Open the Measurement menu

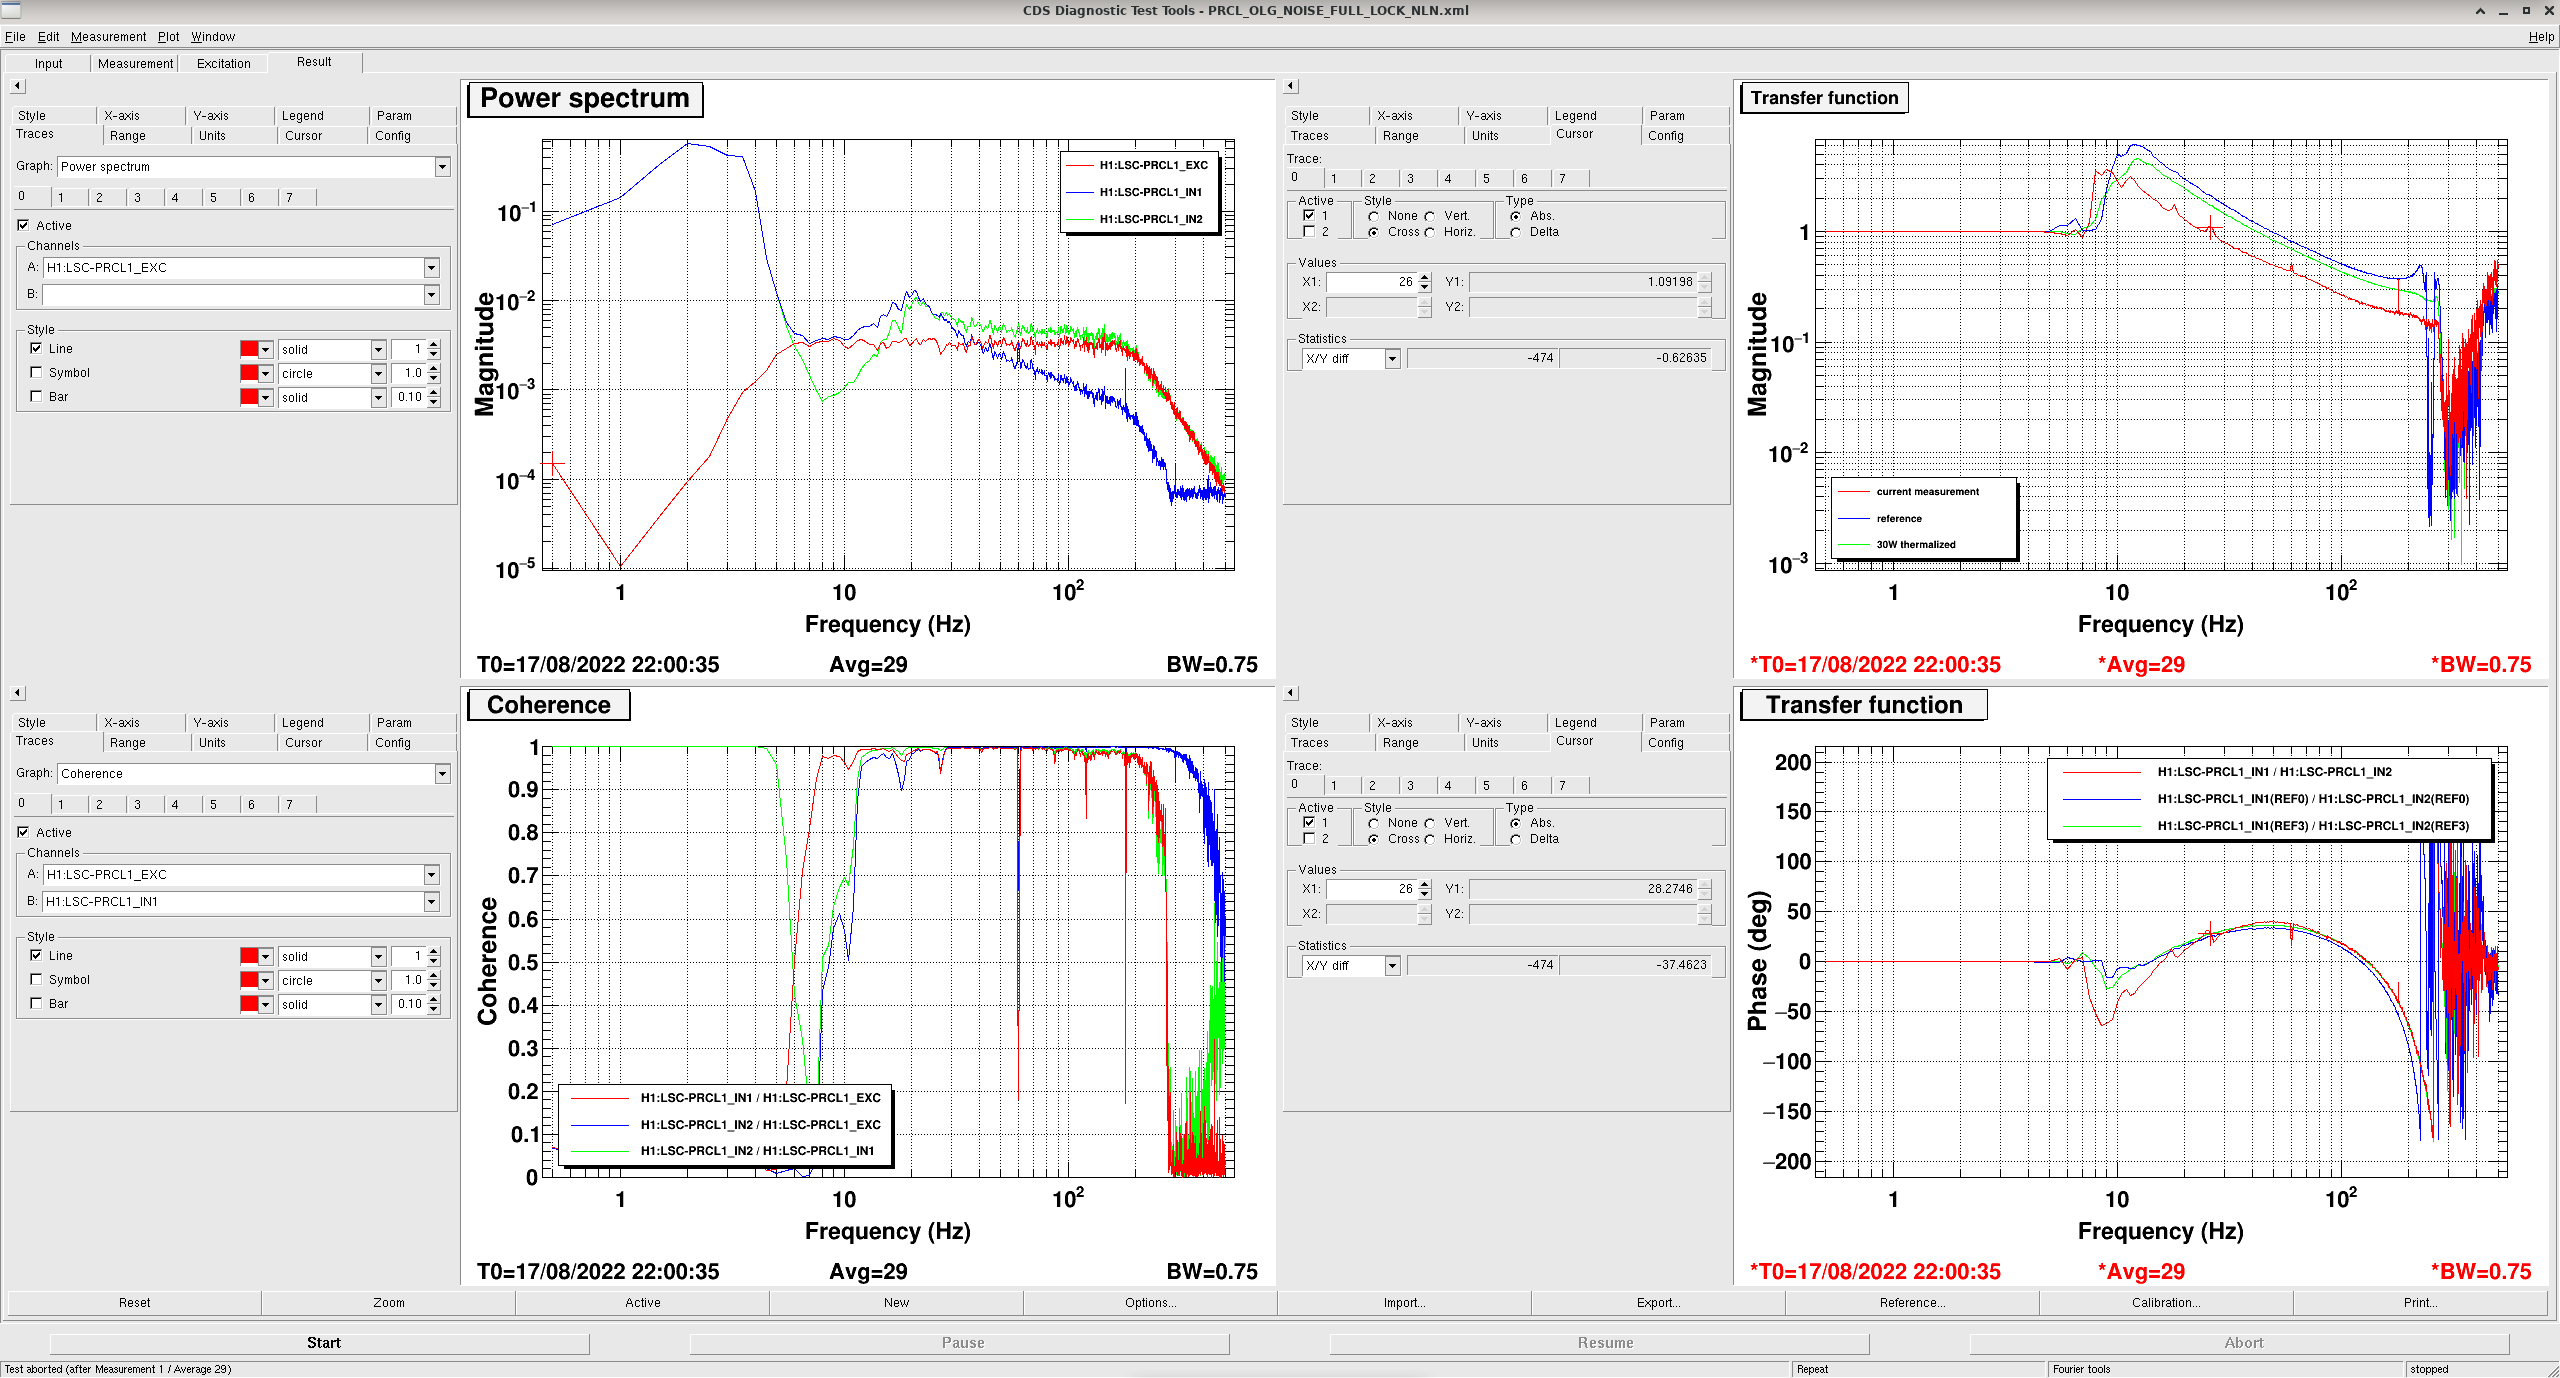tap(108, 37)
